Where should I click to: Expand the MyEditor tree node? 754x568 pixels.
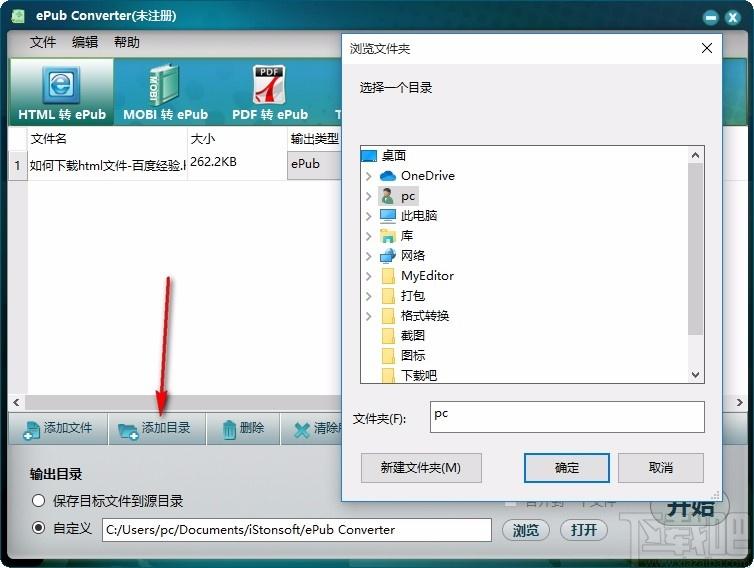(x=369, y=276)
